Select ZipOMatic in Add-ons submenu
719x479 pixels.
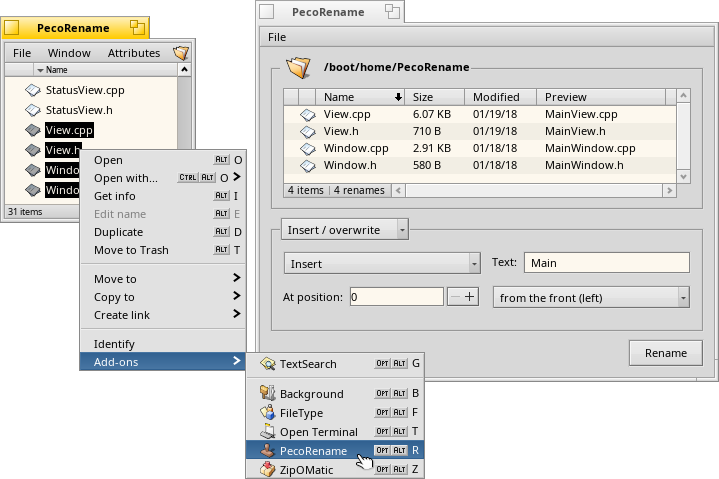point(335,469)
